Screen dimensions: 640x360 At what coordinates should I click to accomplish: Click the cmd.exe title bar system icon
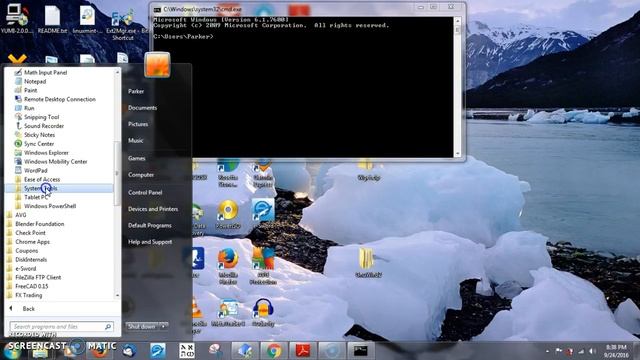tap(157, 9)
